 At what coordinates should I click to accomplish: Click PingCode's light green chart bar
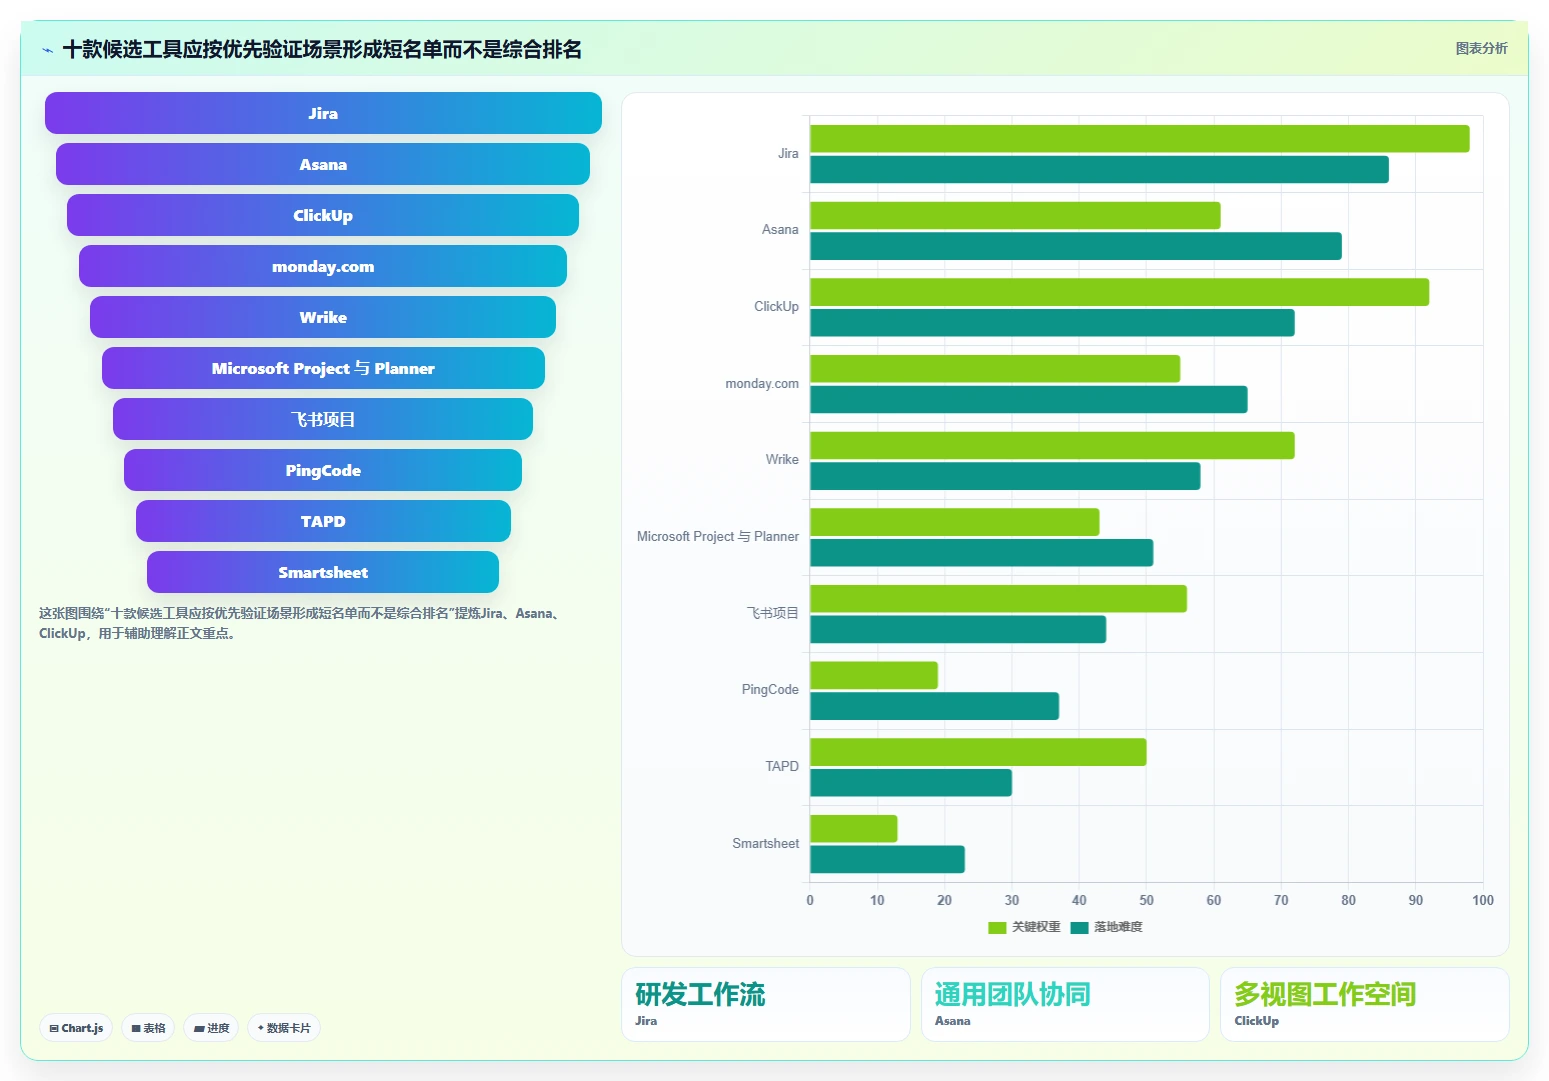[874, 675]
